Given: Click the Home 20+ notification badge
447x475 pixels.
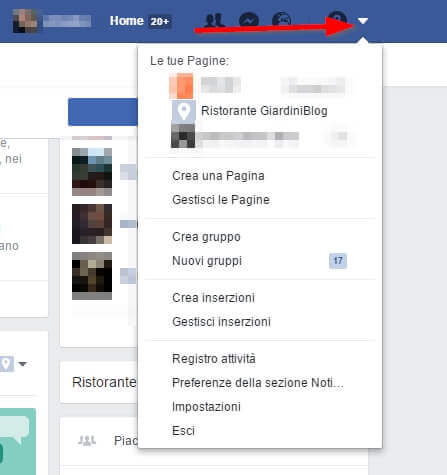Looking at the screenshot, I should pos(160,21).
